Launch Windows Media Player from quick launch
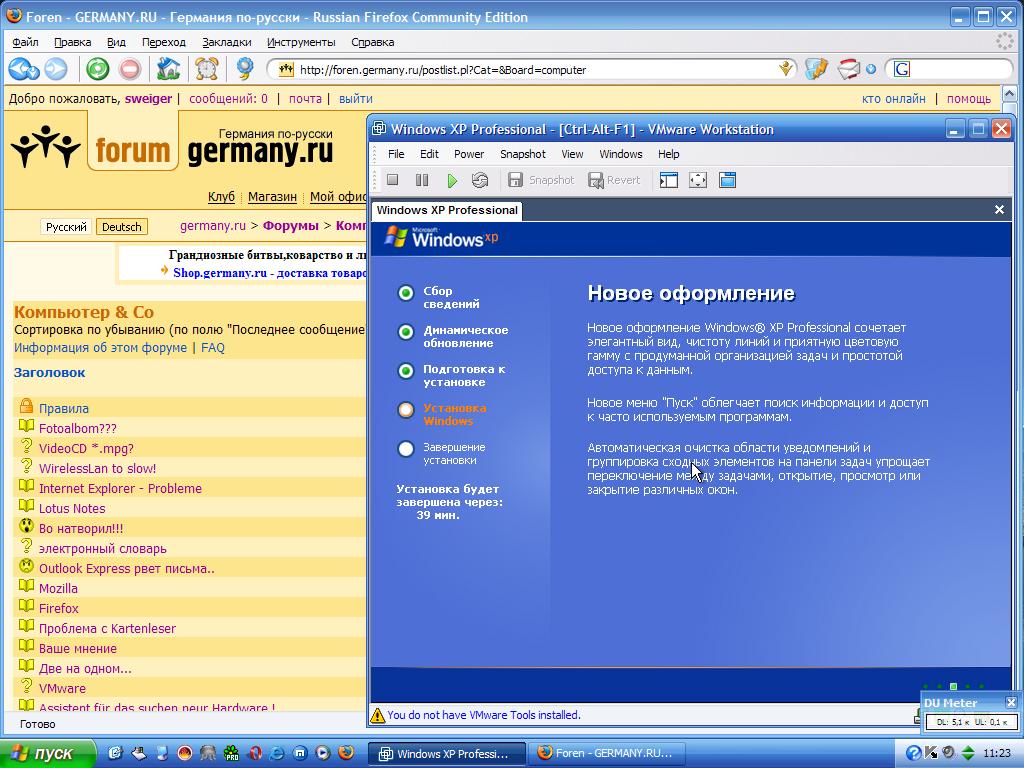This screenshot has width=1024, height=768. pyautogui.click(x=323, y=753)
